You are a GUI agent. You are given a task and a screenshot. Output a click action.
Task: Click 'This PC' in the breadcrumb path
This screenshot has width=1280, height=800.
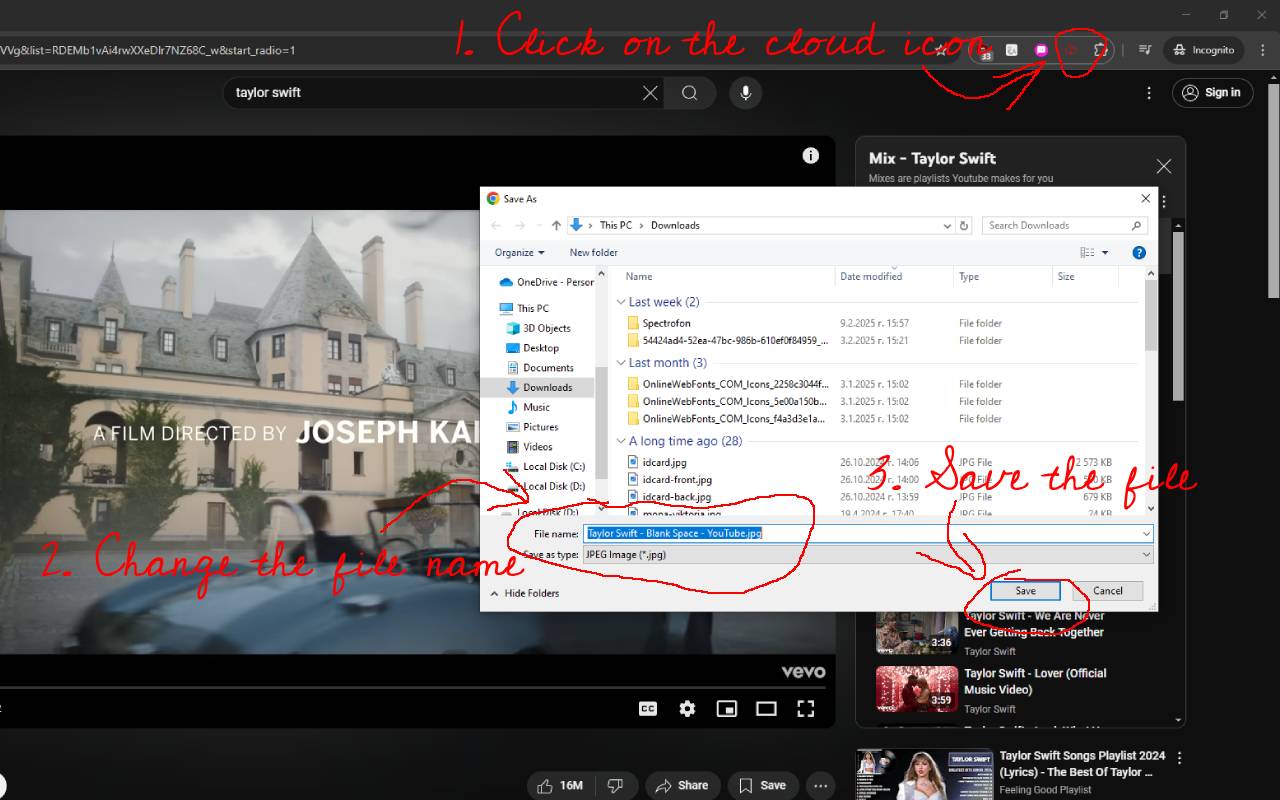[x=617, y=225]
